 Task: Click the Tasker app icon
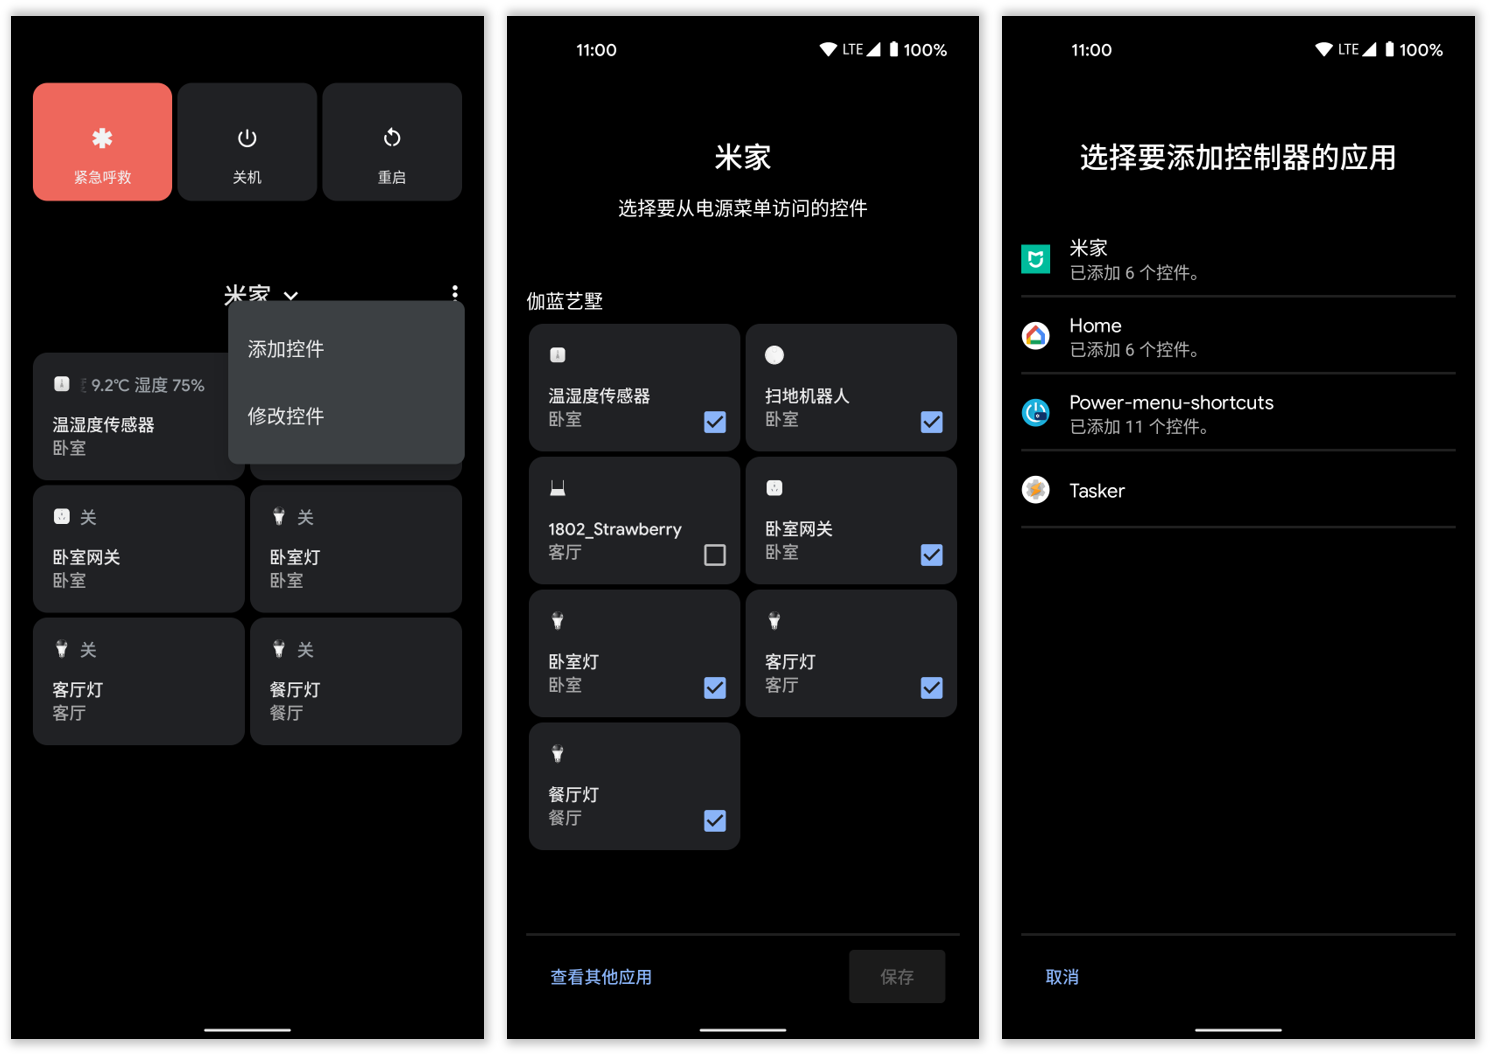pyautogui.click(x=1036, y=489)
